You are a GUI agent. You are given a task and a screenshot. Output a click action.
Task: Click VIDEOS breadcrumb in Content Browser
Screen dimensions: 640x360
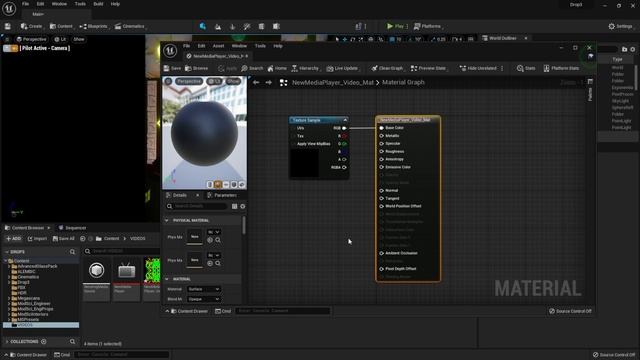pyautogui.click(x=138, y=239)
